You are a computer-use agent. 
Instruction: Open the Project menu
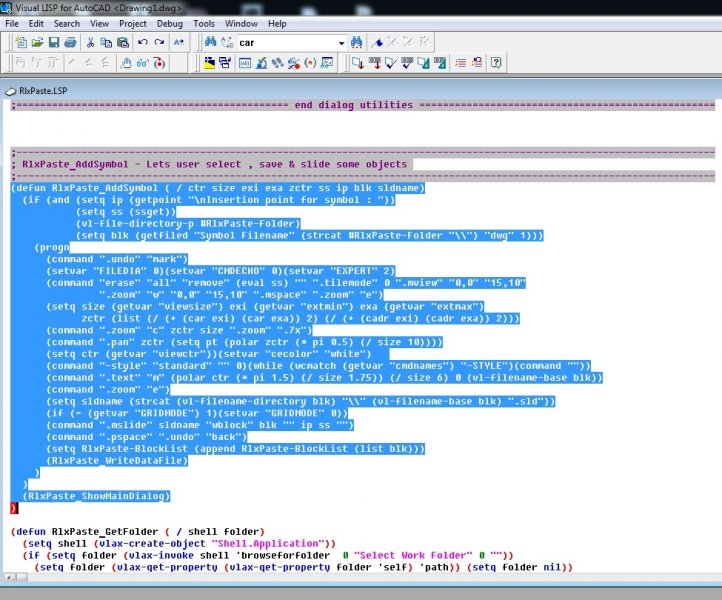(133, 23)
